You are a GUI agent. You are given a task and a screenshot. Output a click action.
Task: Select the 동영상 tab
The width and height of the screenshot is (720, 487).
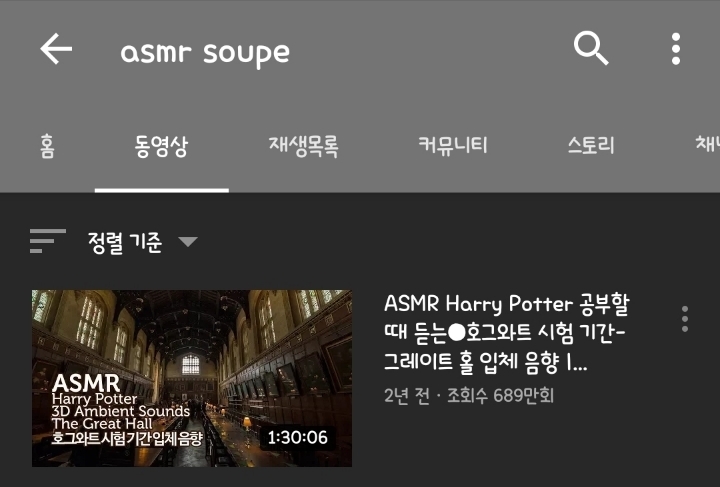point(161,146)
